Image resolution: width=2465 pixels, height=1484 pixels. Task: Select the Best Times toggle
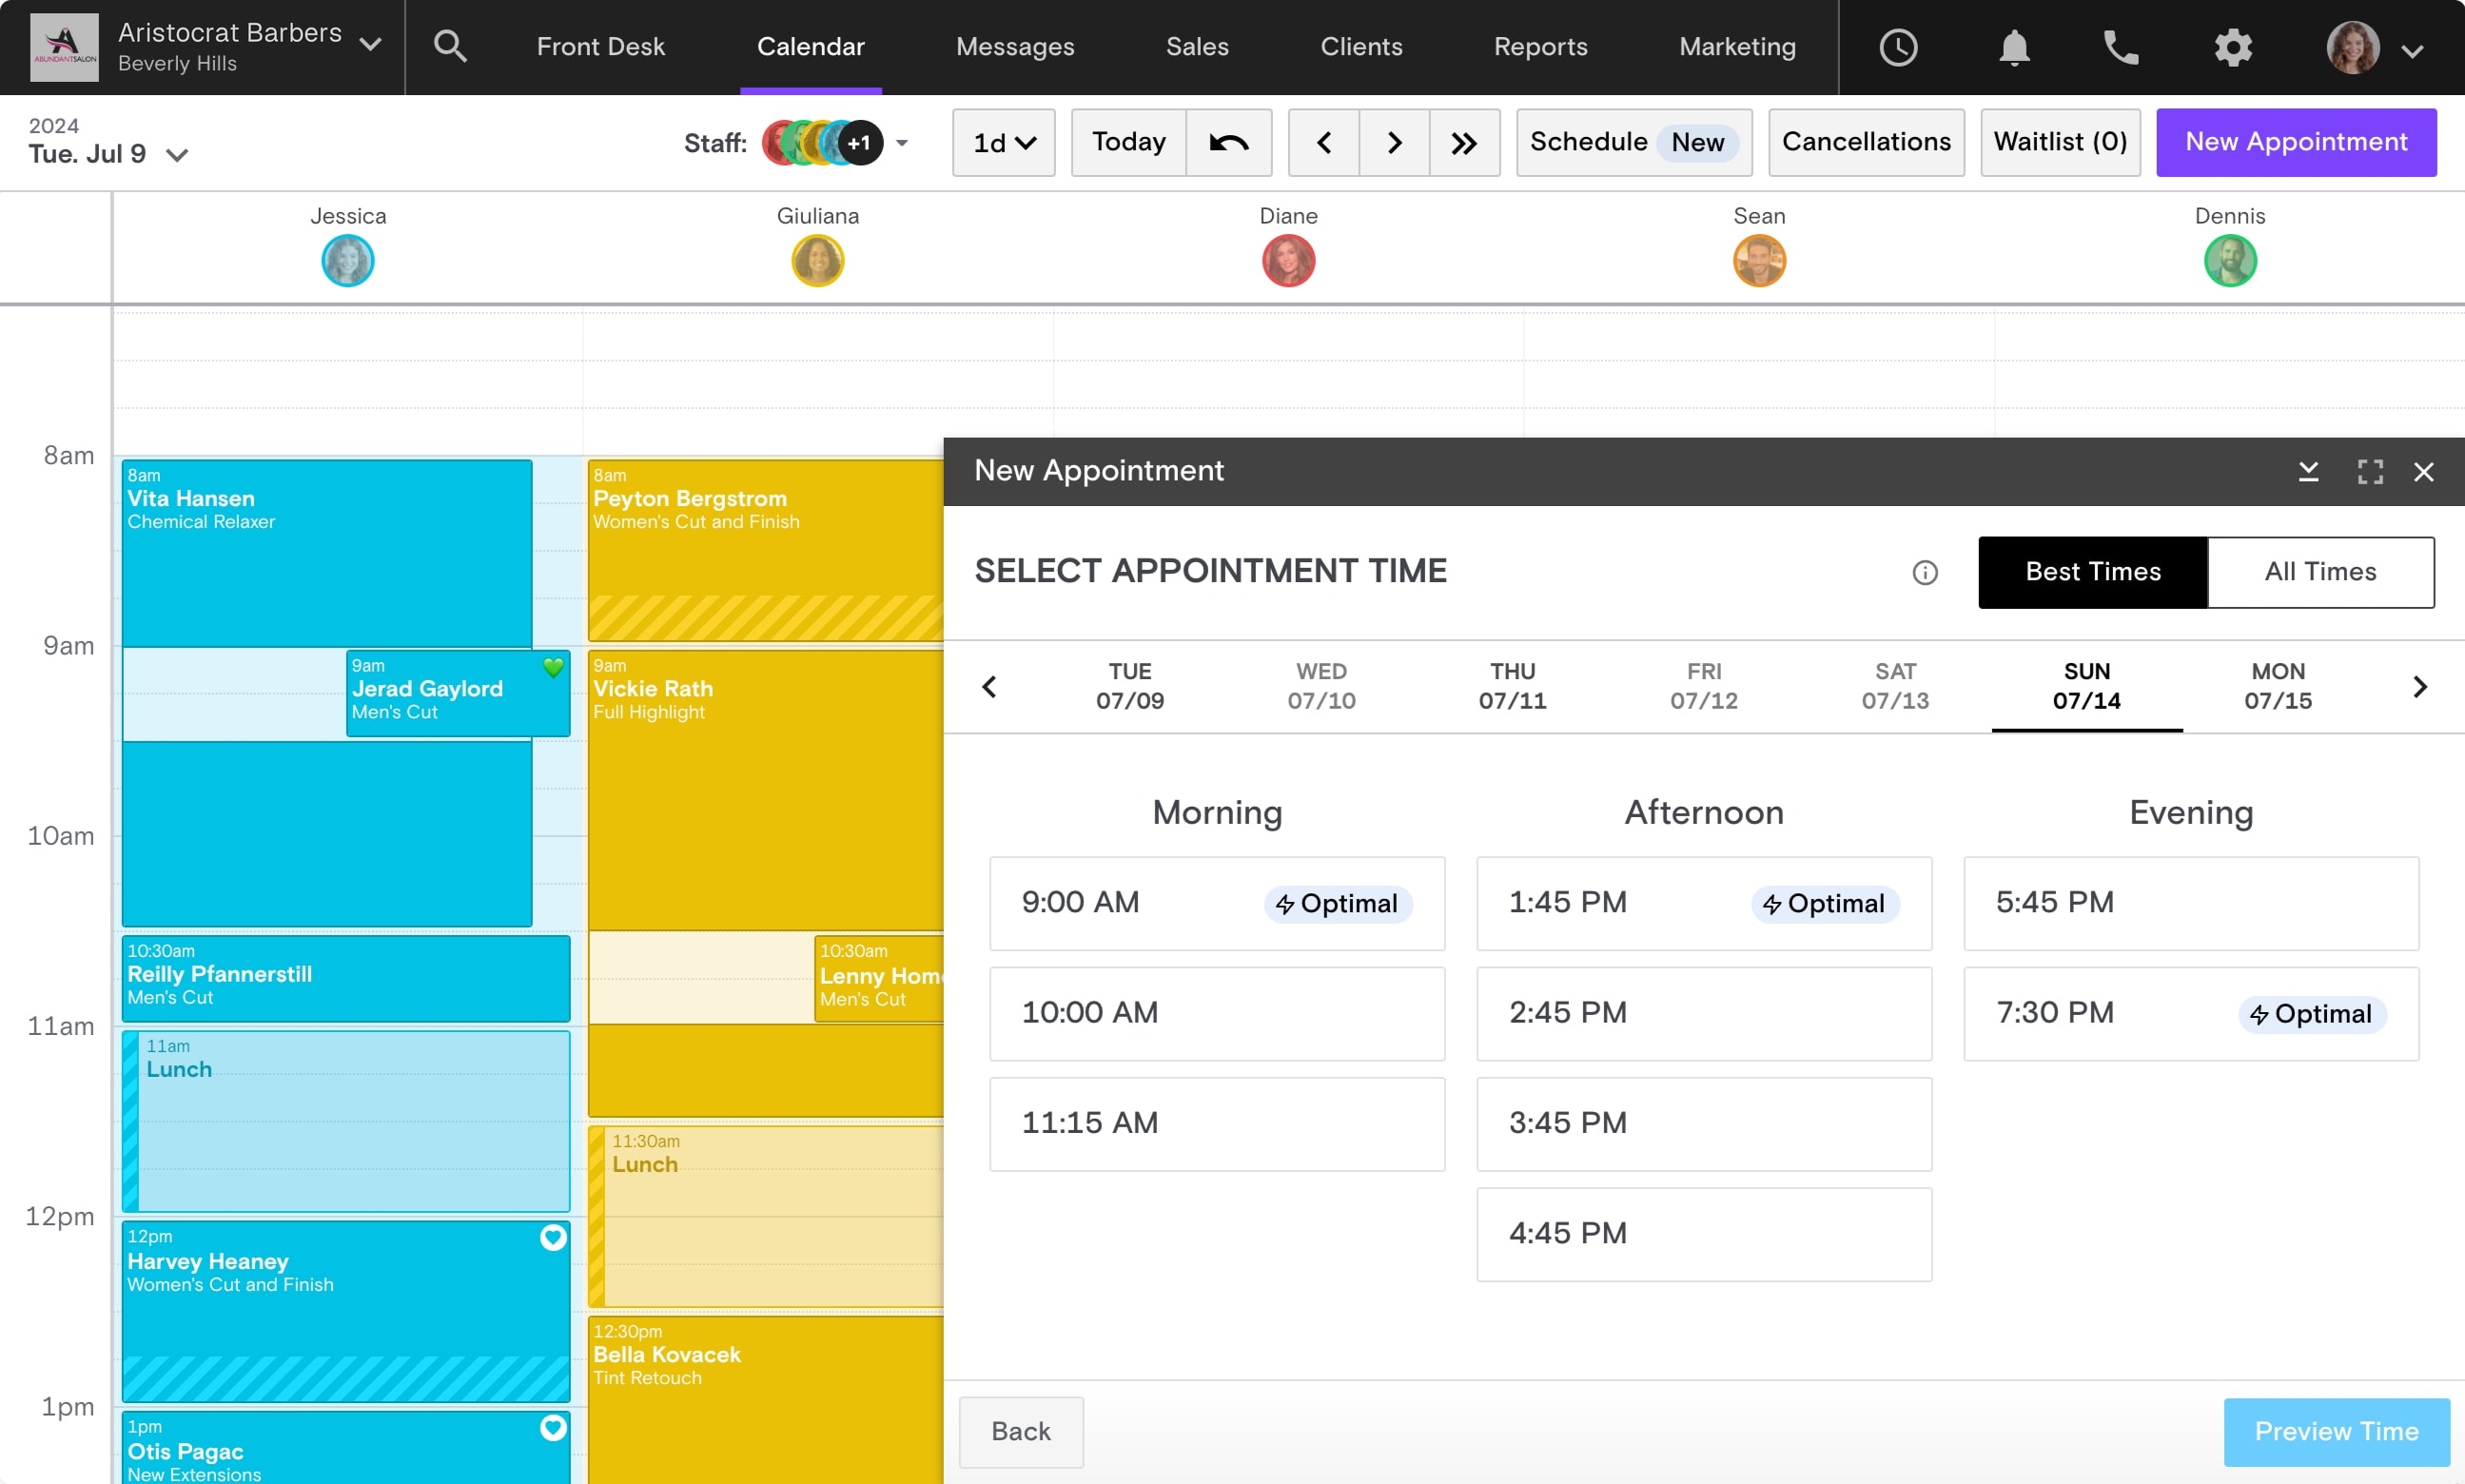[2092, 572]
